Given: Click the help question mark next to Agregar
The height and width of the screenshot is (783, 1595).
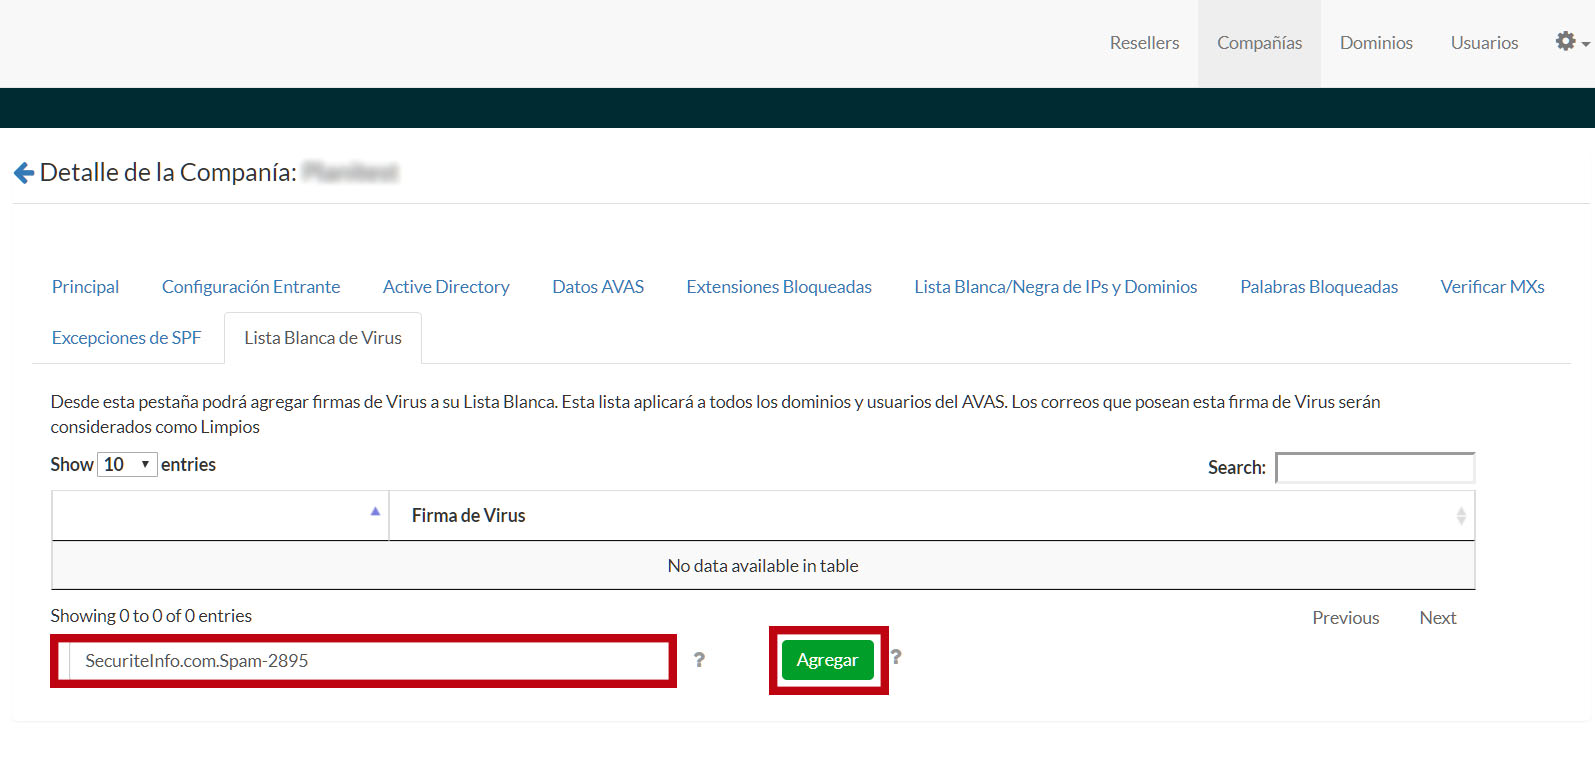Looking at the screenshot, I should tap(896, 657).
